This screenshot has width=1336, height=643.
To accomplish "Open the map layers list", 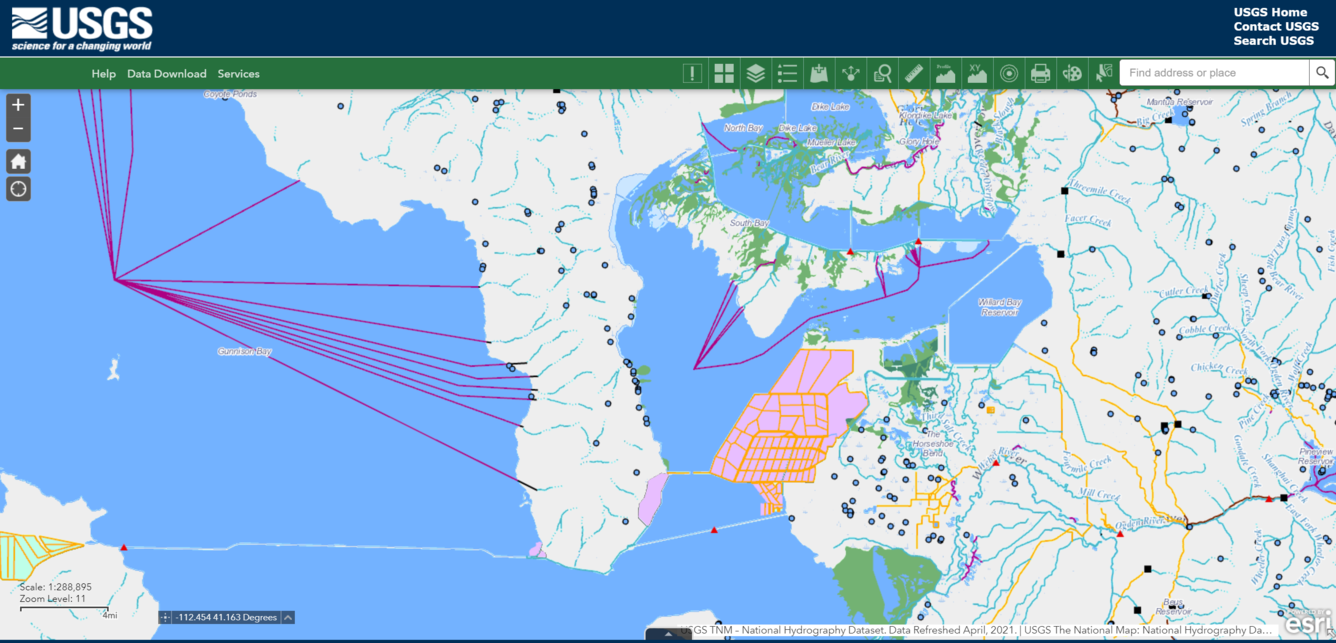I will [x=757, y=72].
